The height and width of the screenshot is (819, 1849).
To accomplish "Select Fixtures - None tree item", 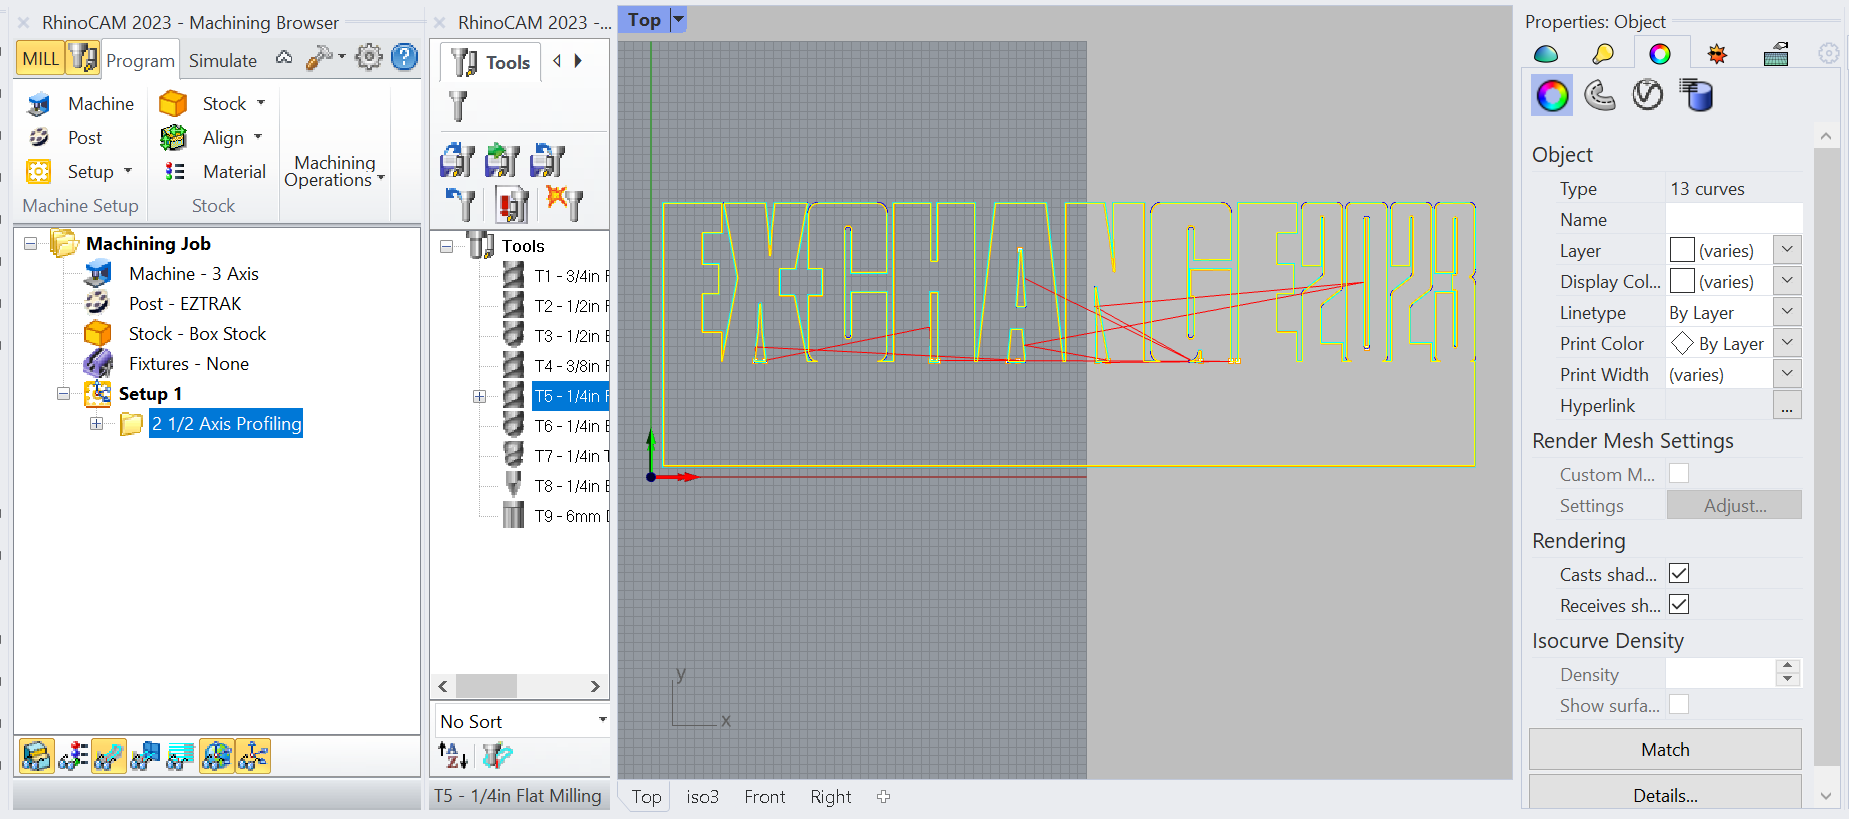I will point(188,364).
